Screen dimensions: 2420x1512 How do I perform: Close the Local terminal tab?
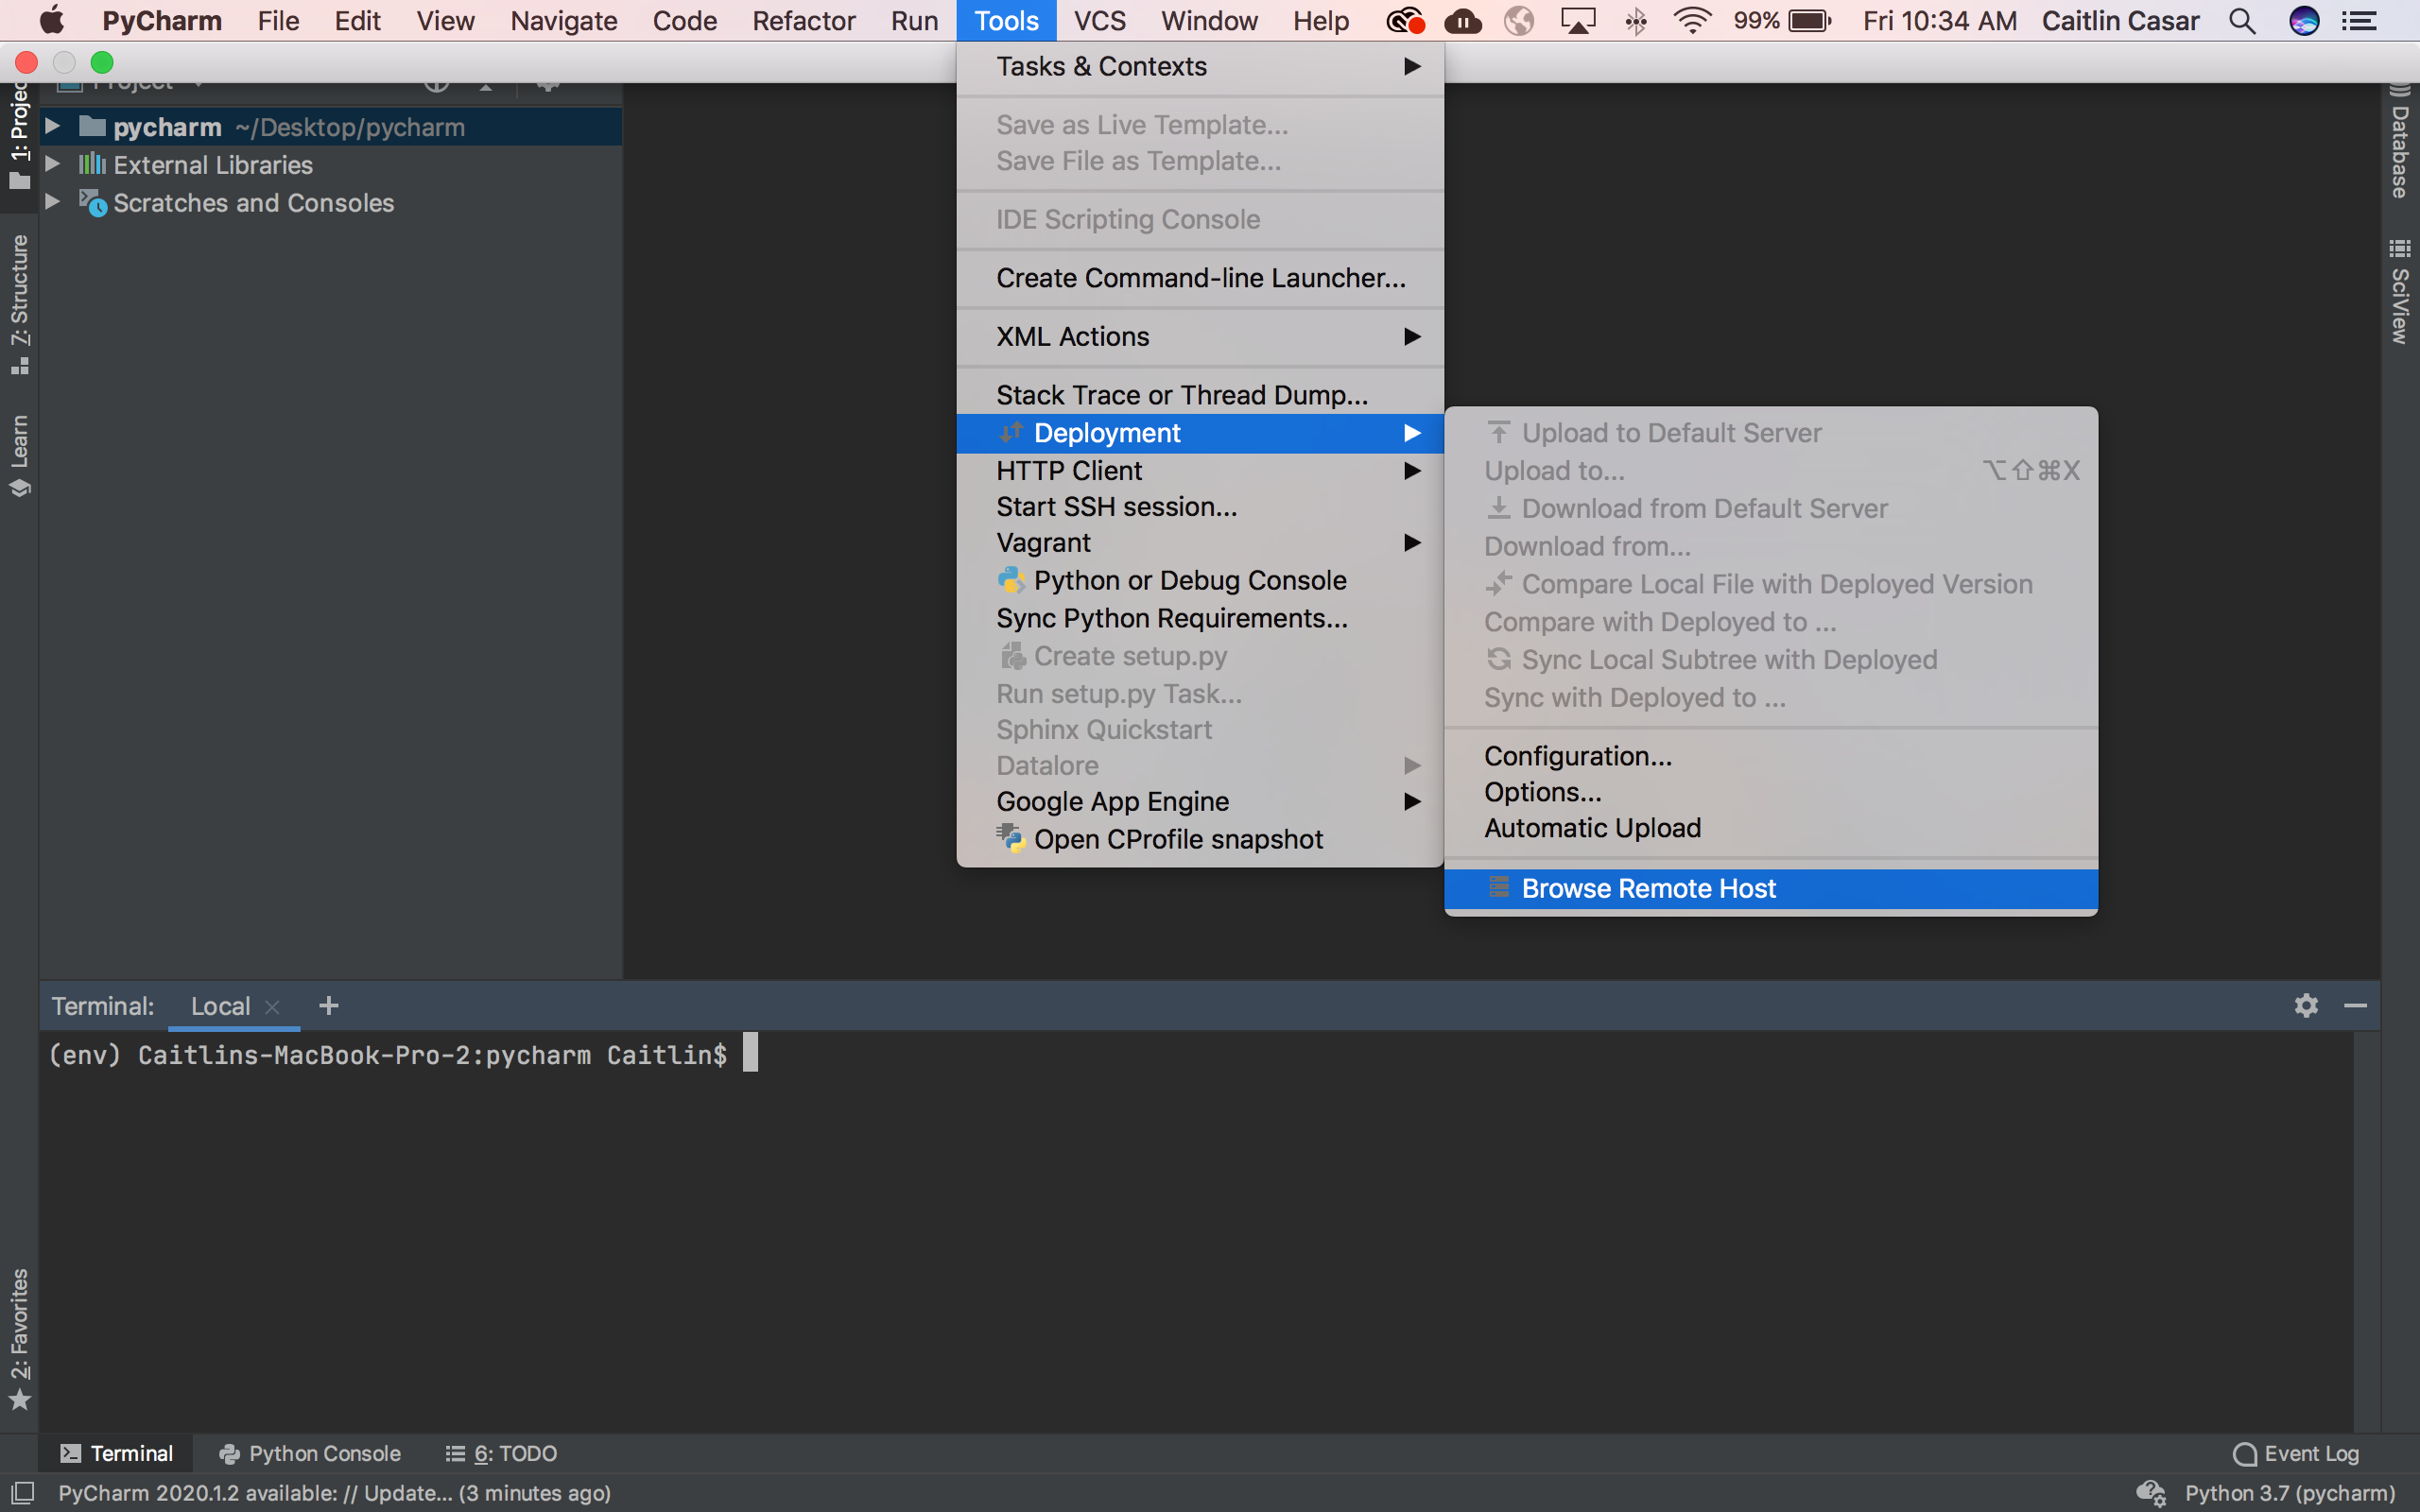[x=272, y=1007]
